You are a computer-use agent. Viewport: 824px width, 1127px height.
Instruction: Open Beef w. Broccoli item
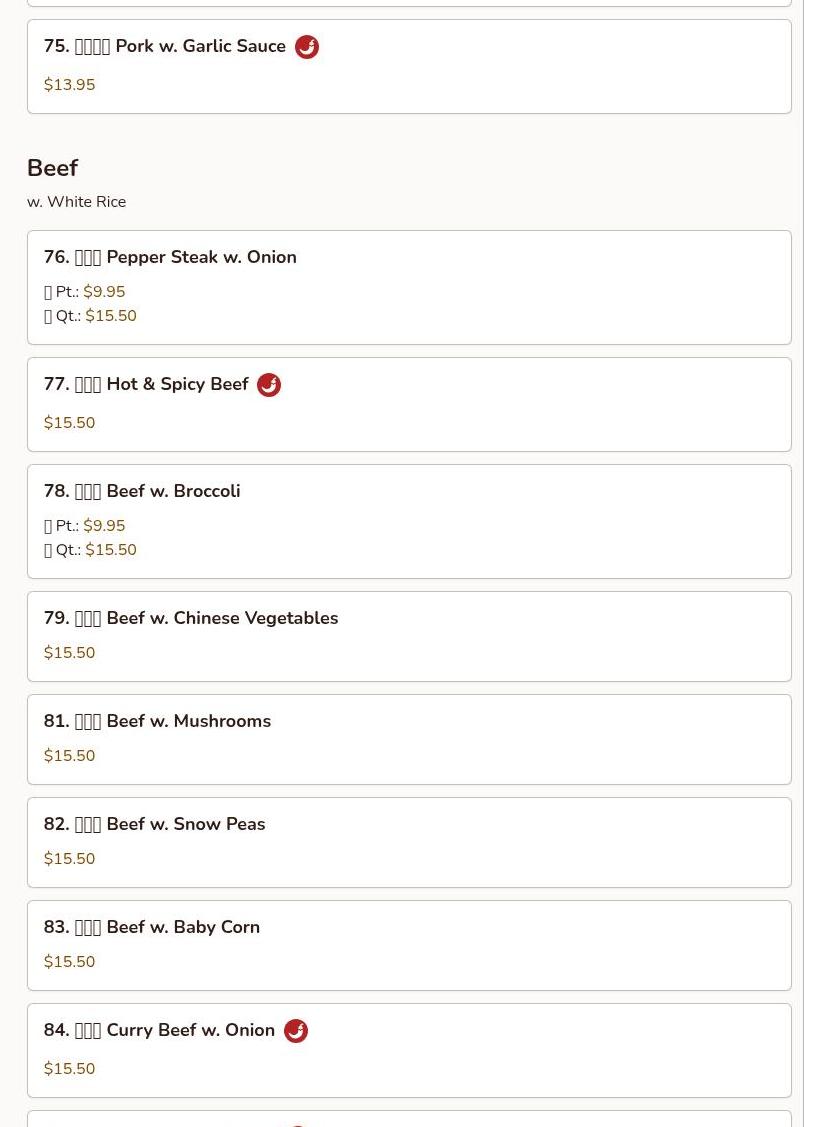pyautogui.click(x=142, y=491)
